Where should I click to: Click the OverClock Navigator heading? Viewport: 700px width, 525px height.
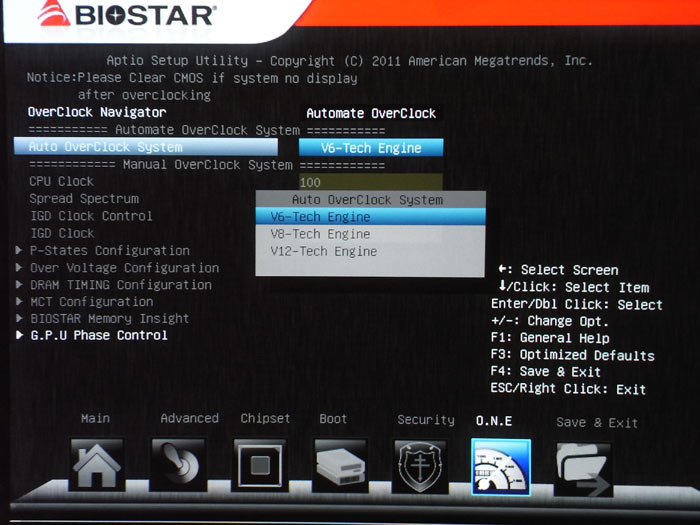pos(97,112)
